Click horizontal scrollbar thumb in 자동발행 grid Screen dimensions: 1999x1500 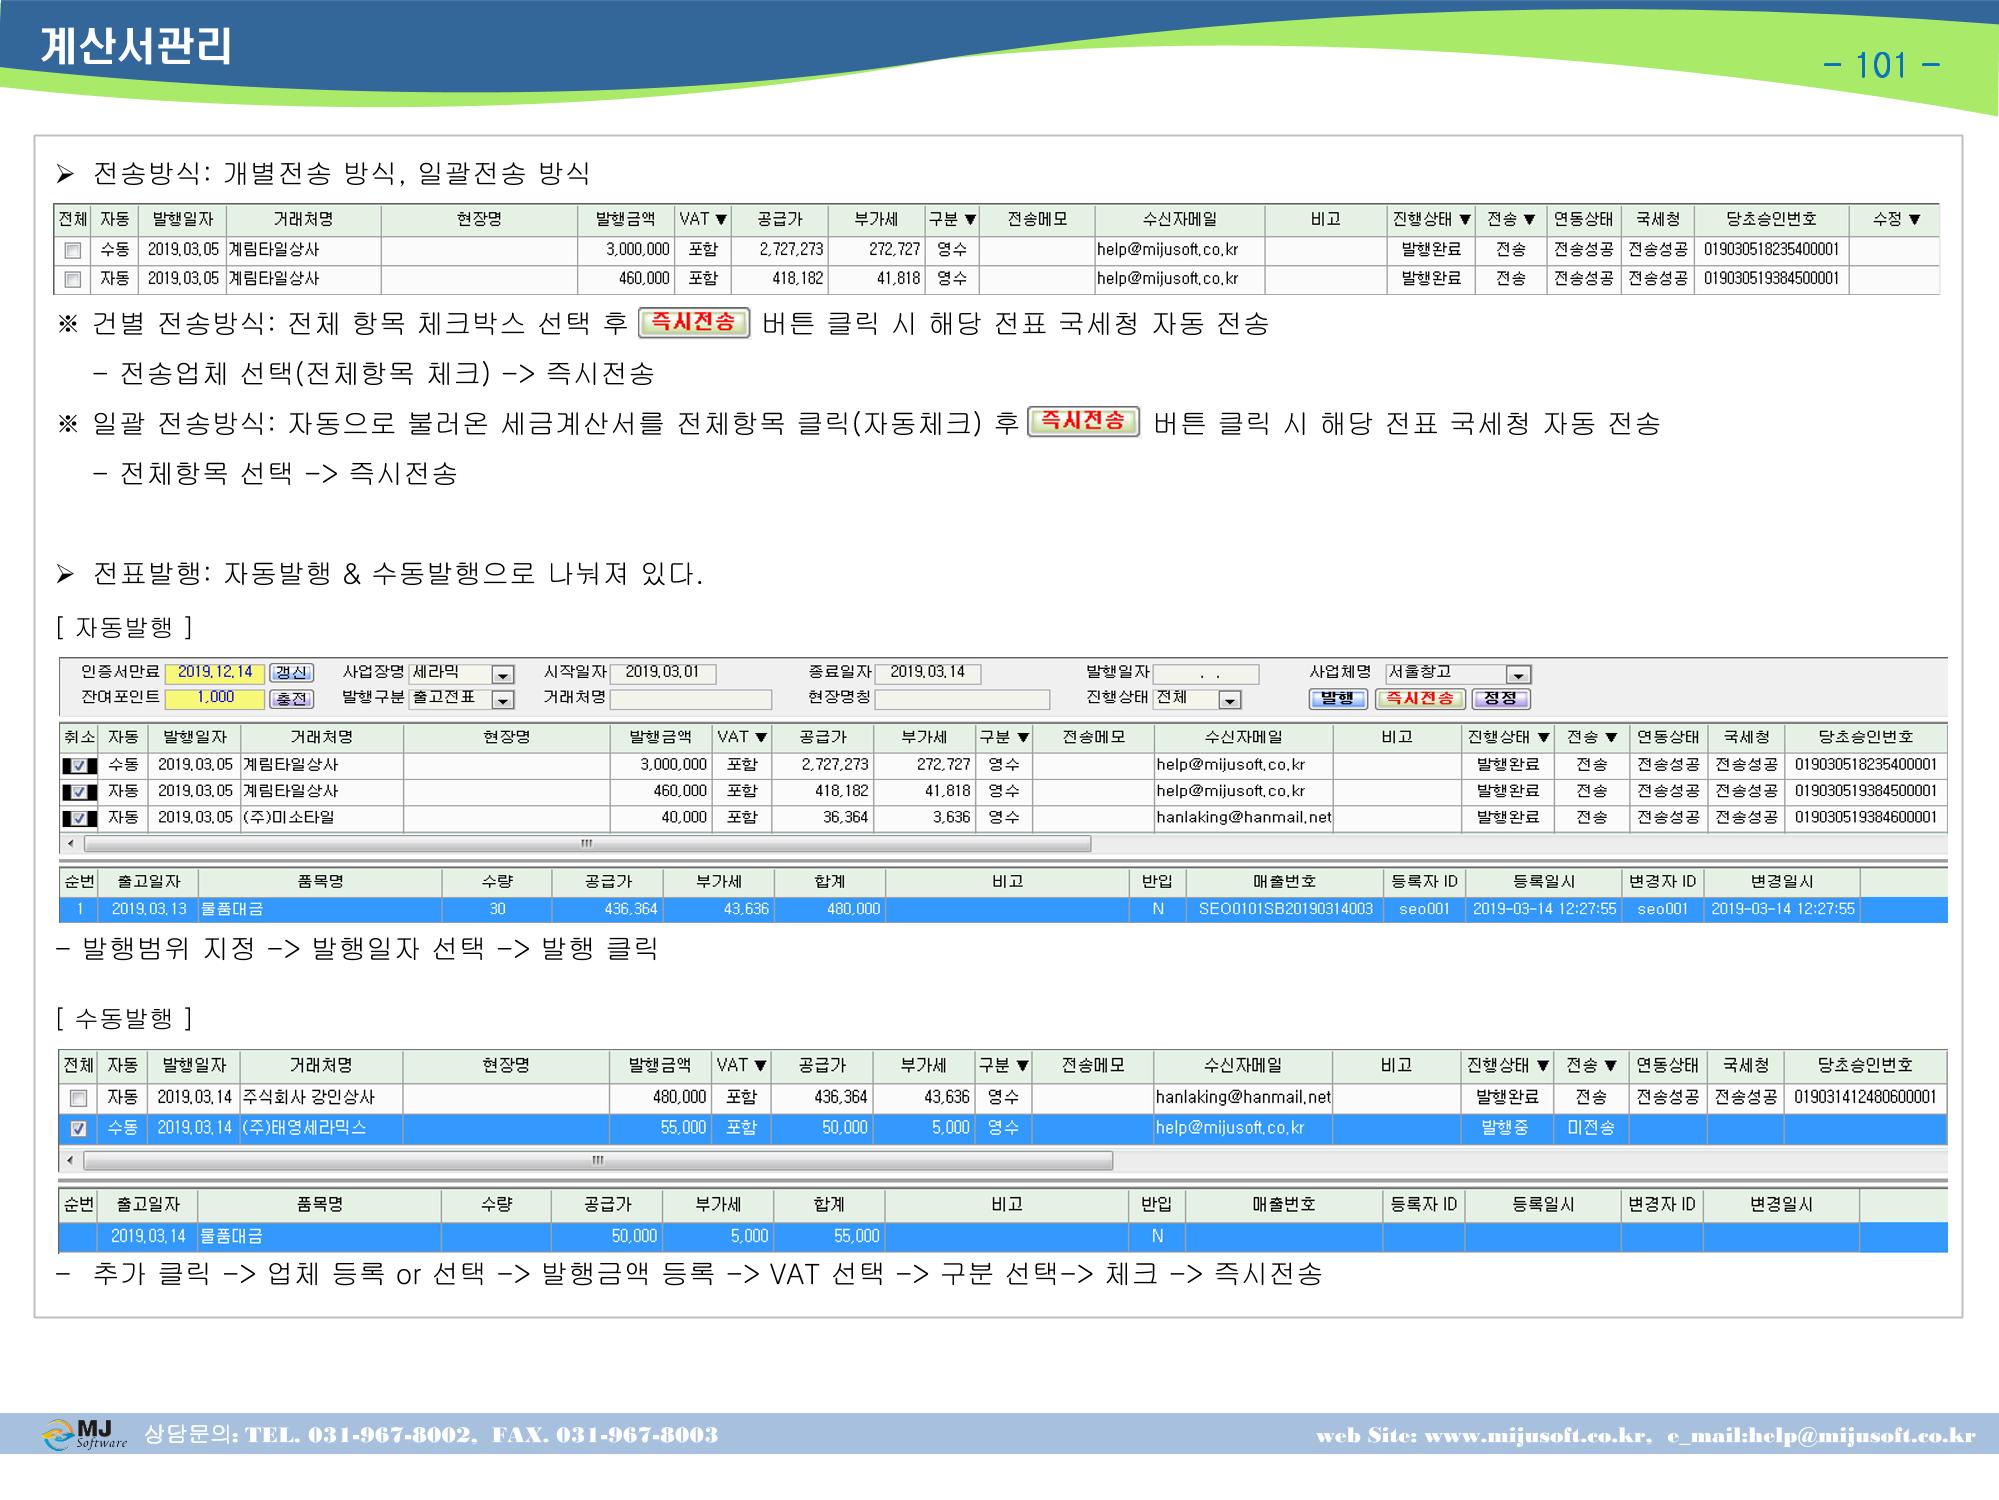[x=587, y=844]
